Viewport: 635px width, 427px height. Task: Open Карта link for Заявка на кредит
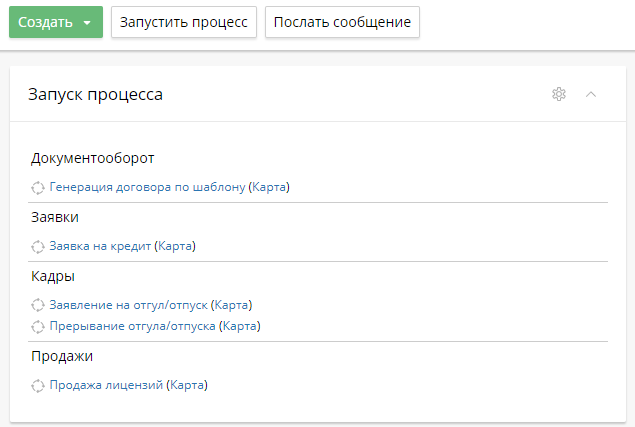tap(176, 246)
